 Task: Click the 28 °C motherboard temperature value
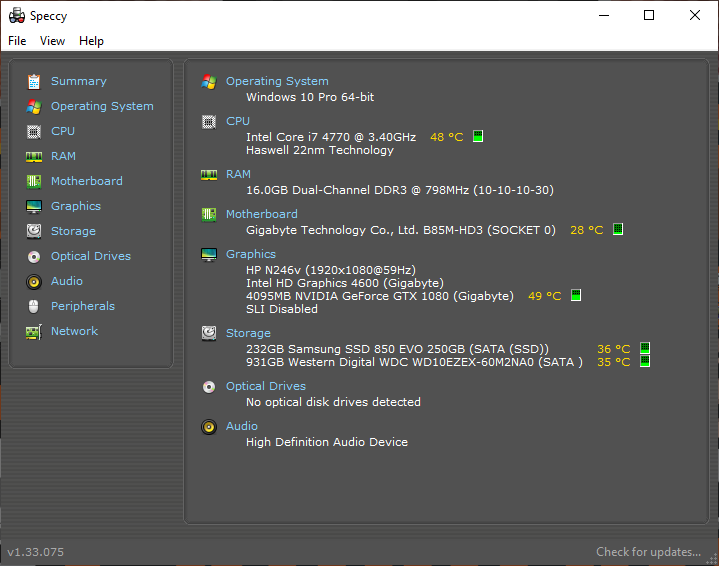click(586, 230)
